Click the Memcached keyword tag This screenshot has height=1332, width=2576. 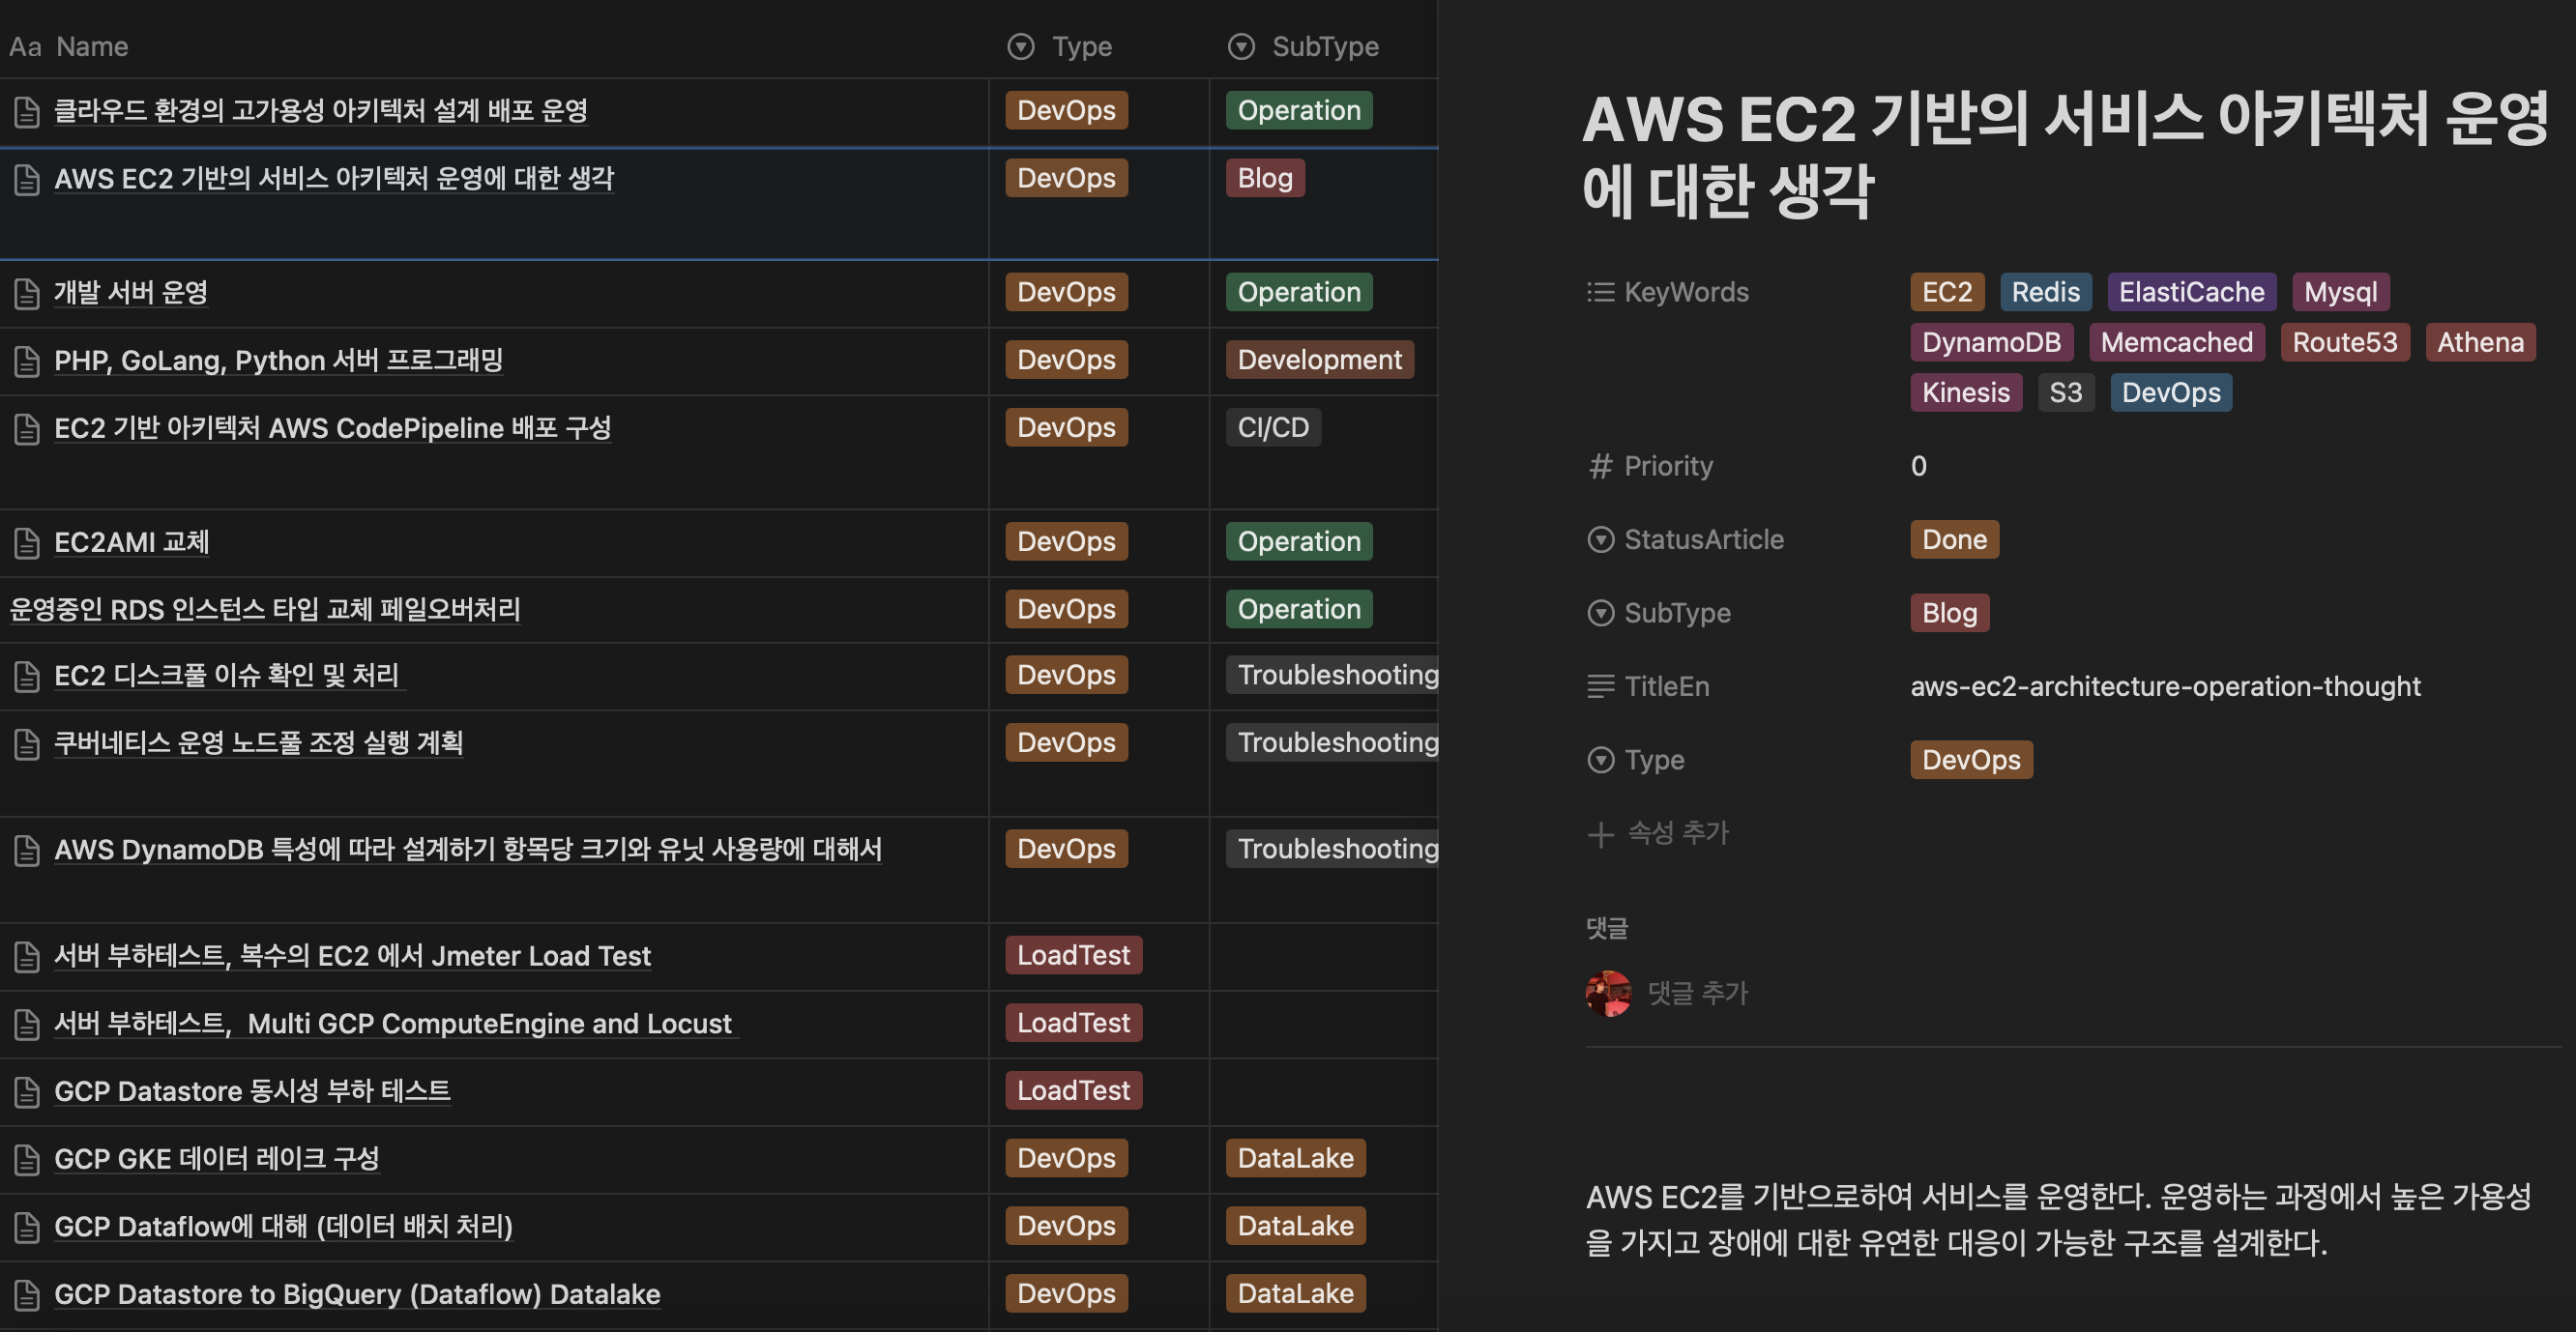[x=2176, y=343]
